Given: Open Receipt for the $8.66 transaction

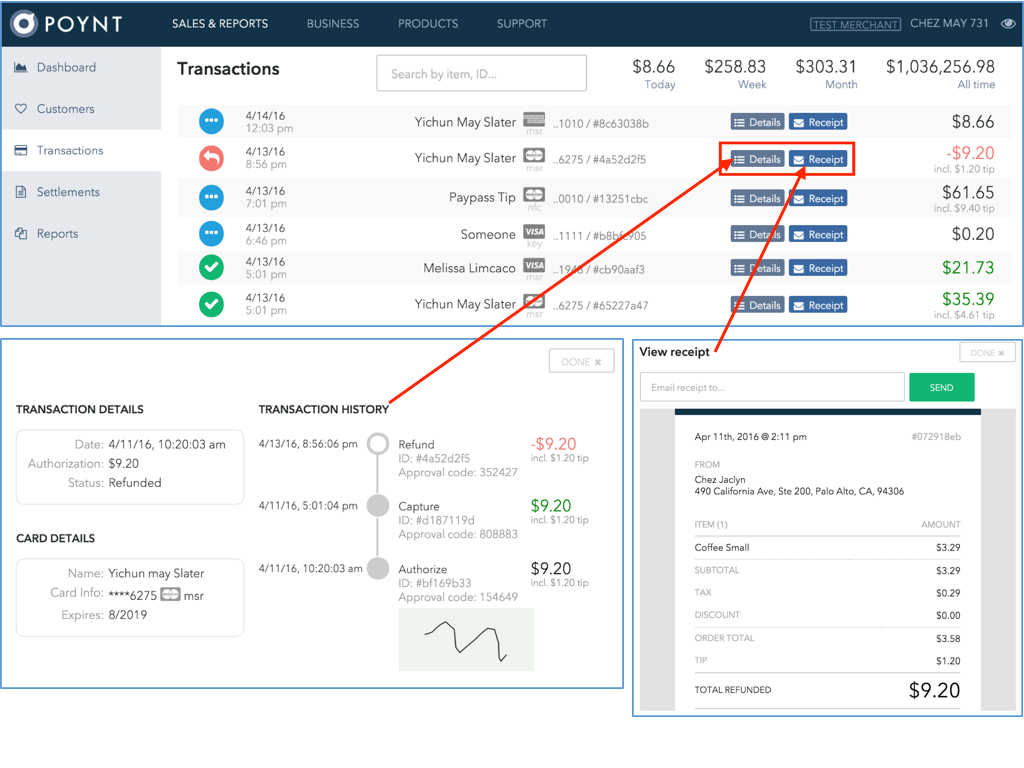Looking at the screenshot, I should (818, 122).
